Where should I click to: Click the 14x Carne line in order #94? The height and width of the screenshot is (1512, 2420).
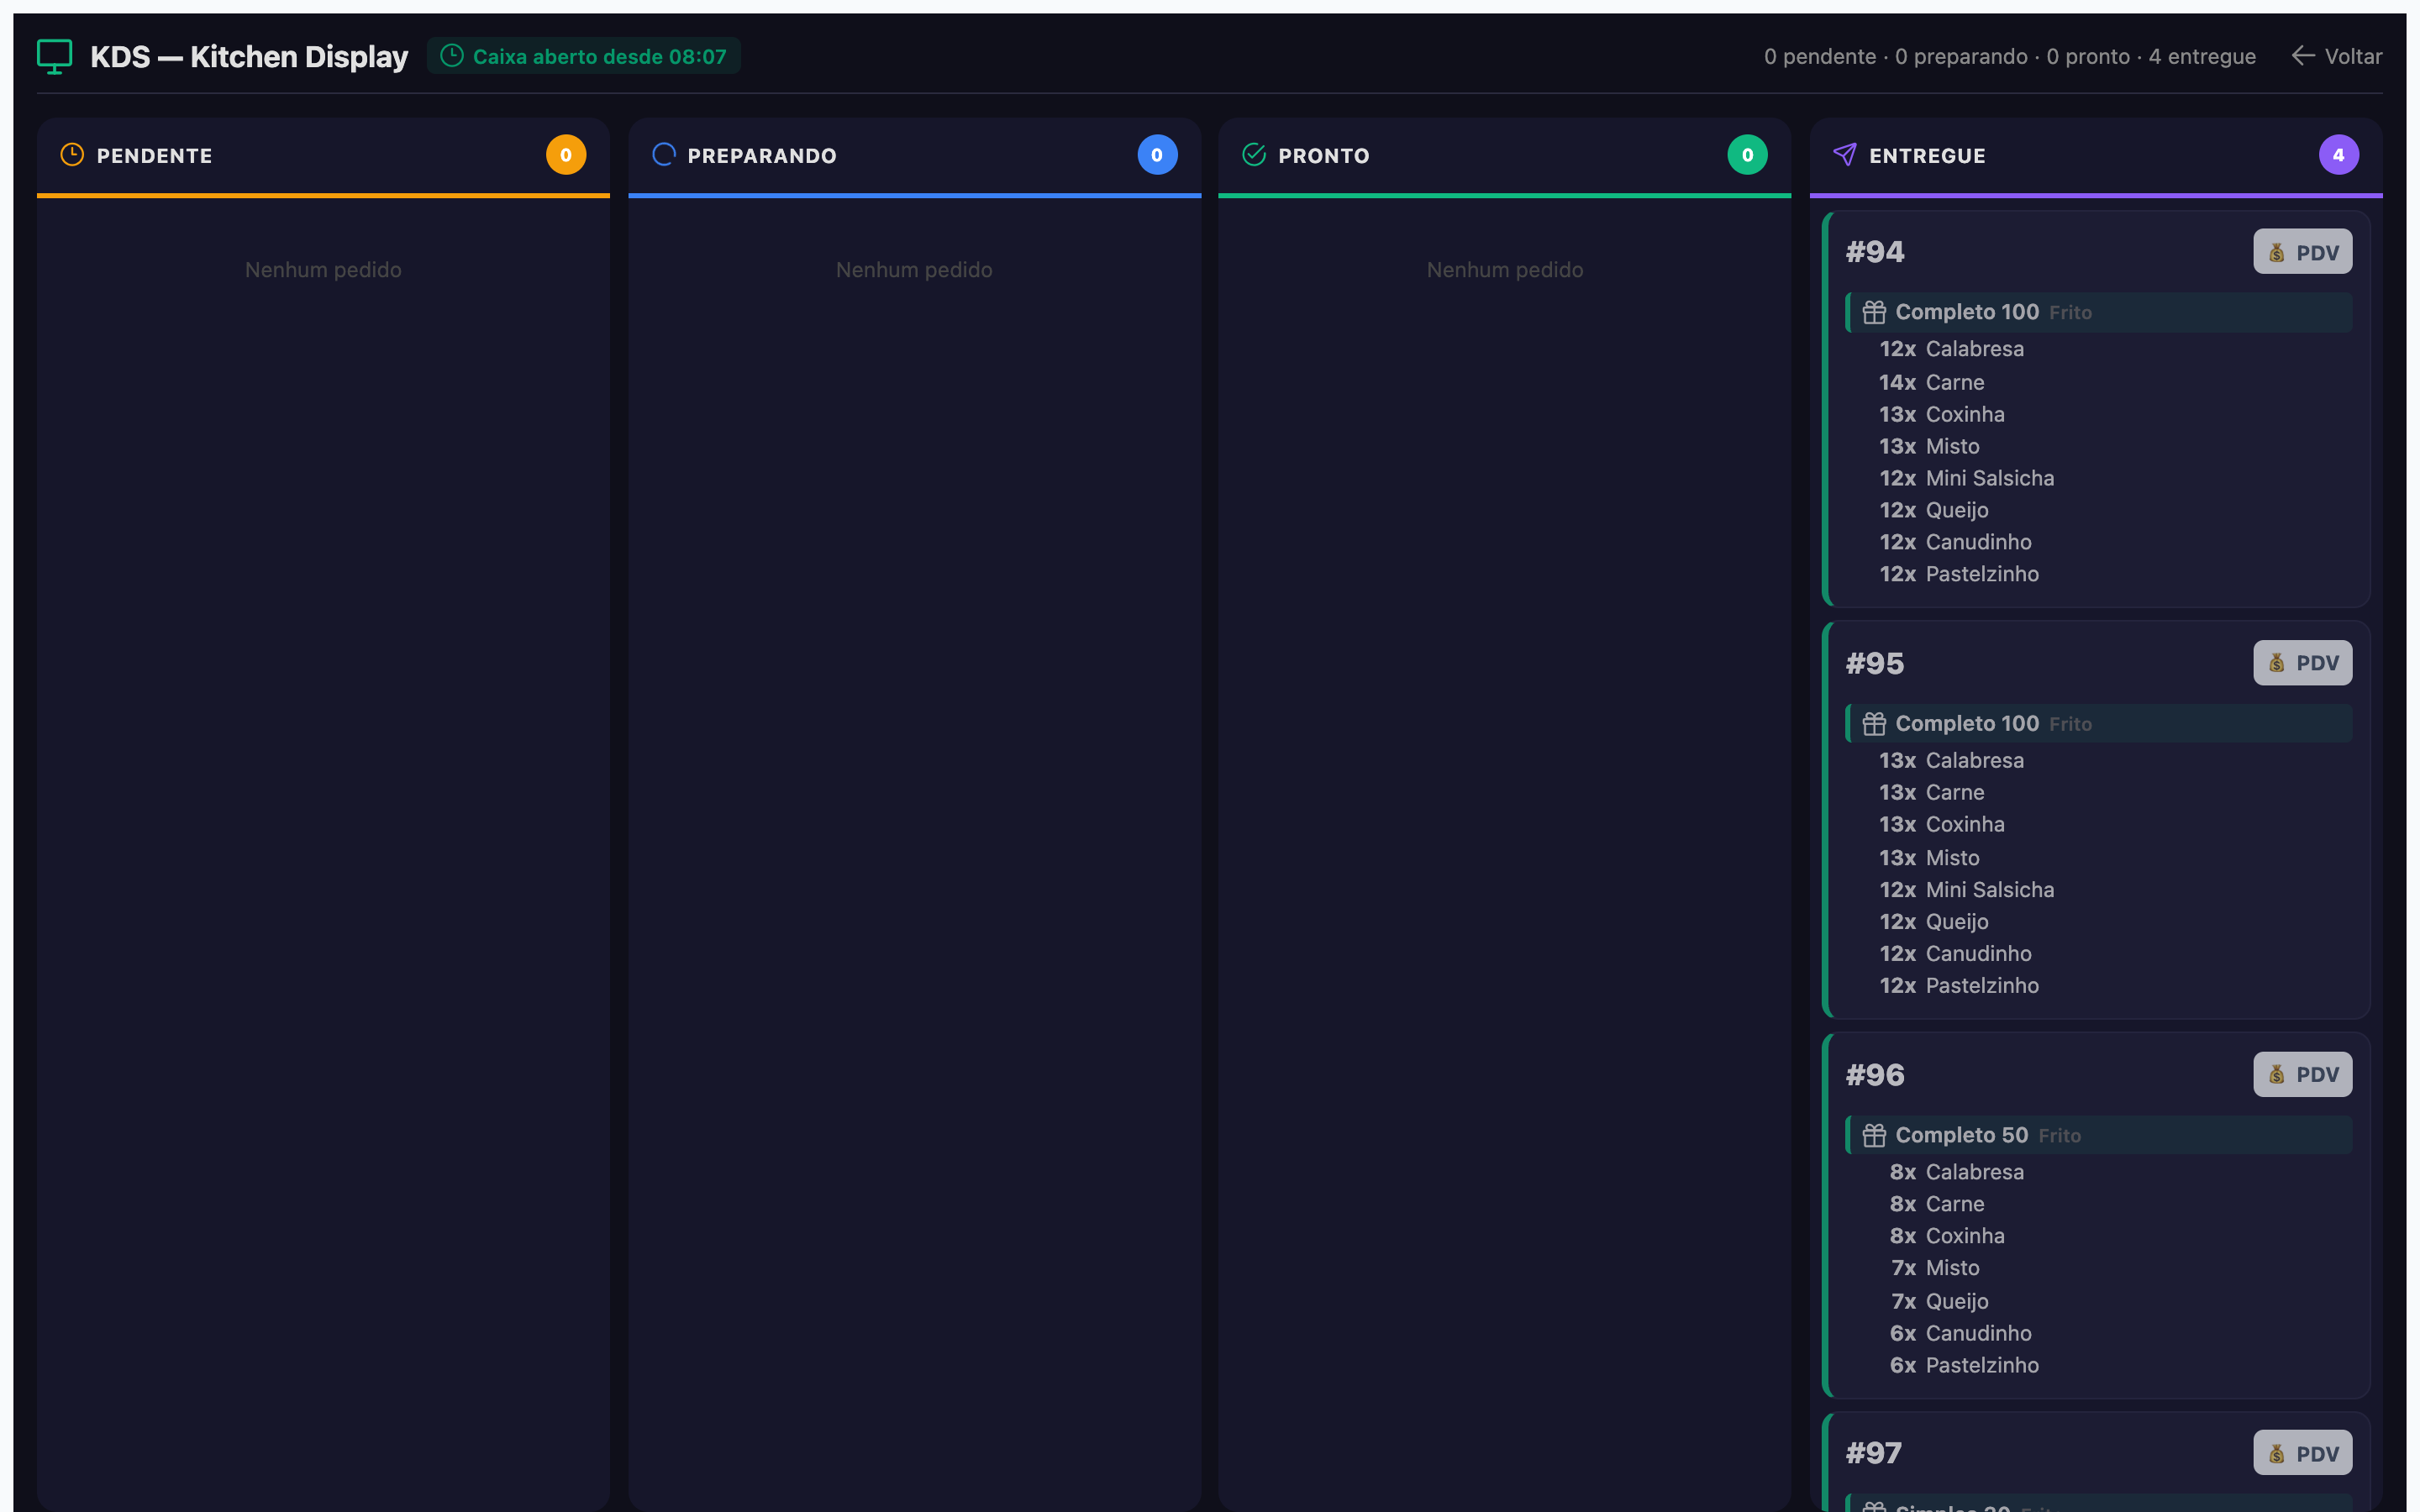click(x=1932, y=382)
